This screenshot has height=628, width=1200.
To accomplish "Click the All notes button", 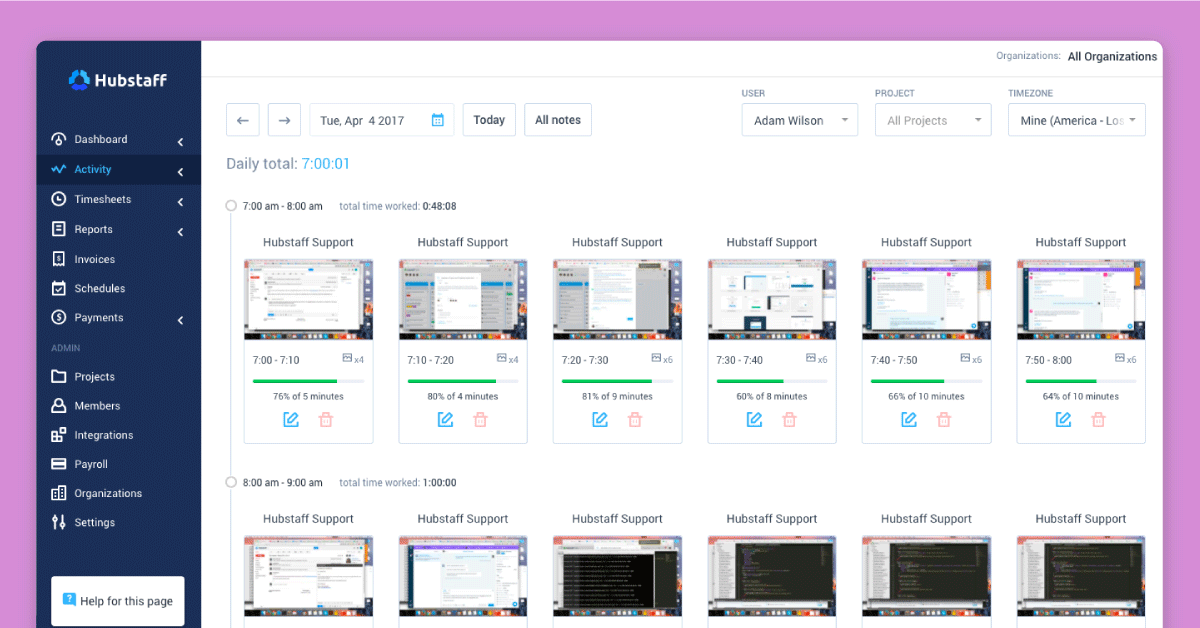I will click(x=558, y=120).
